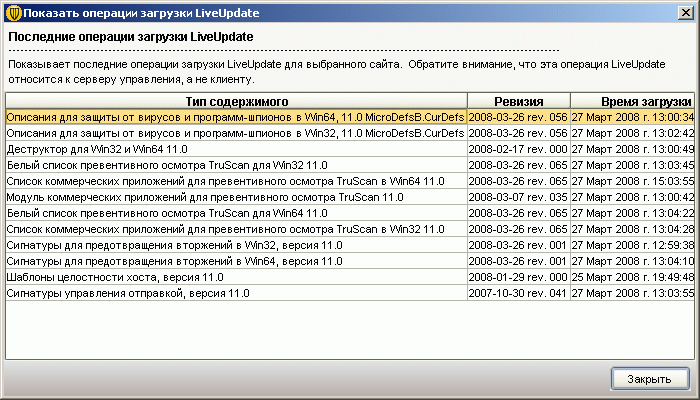Click revision 2008-02-17 rev. 000 cell
Viewport: 700px width, 400px height.
tap(519, 150)
